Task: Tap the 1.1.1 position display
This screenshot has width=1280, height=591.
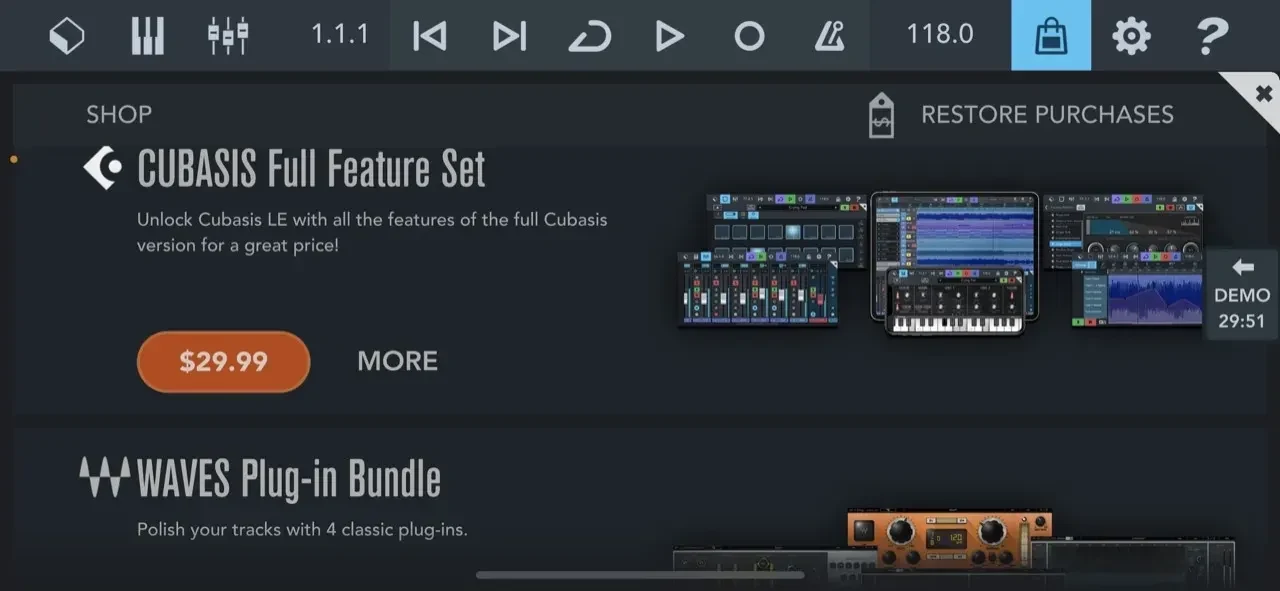Action: coord(339,35)
